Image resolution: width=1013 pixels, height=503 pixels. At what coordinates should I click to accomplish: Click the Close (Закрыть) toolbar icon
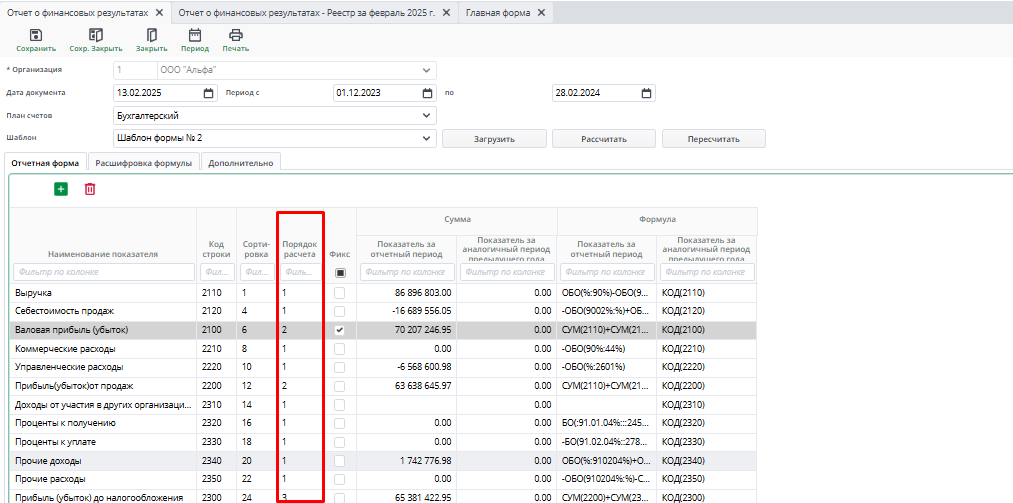(x=152, y=35)
